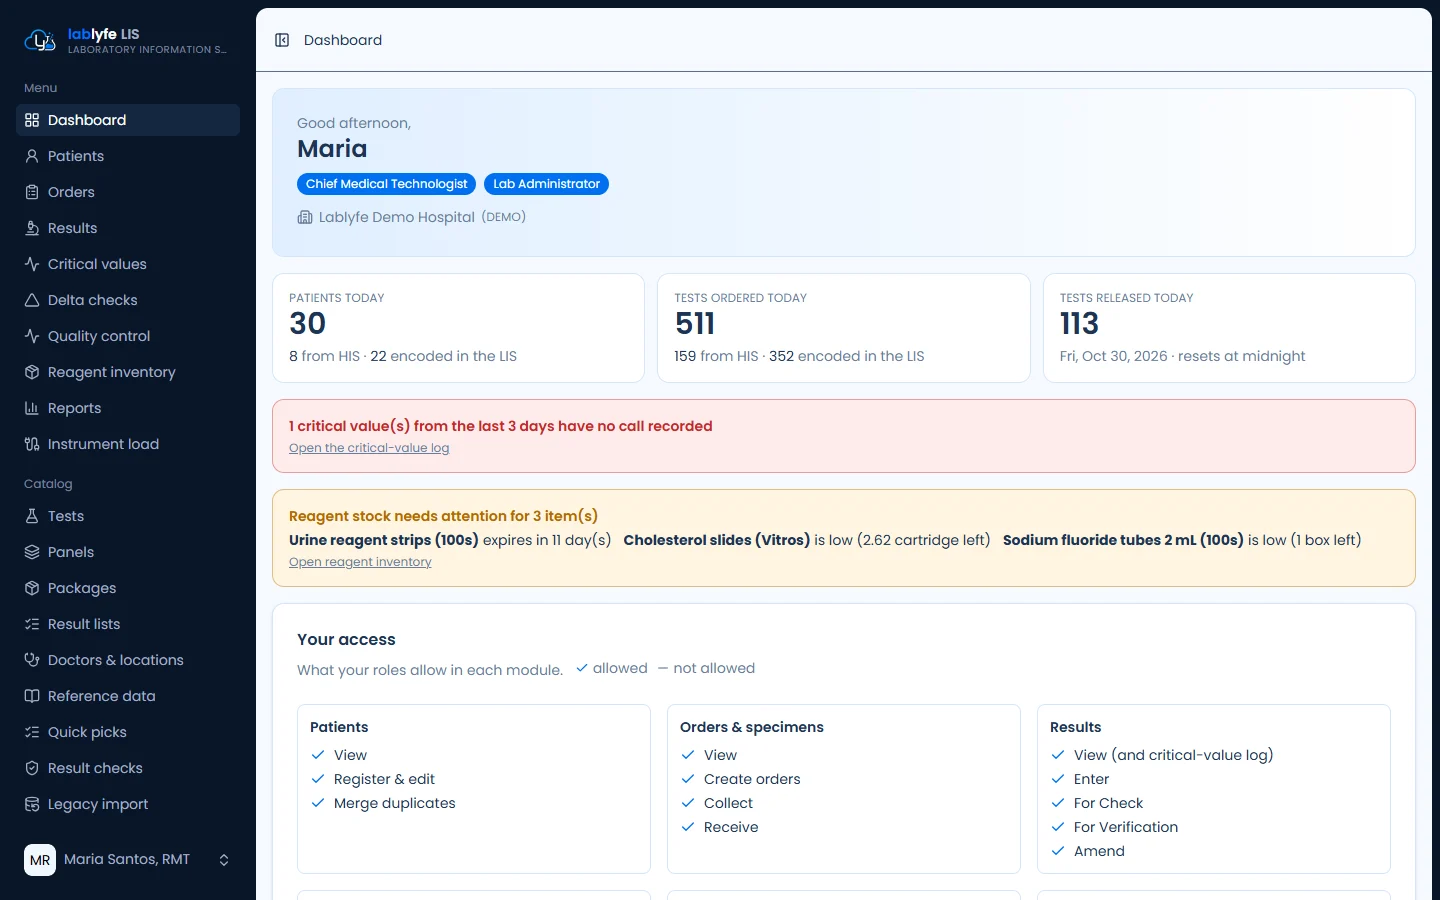Screen dimensions: 1440x900
Task: Open reagent inventory link in stock alert
Action: [x=360, y=562]
